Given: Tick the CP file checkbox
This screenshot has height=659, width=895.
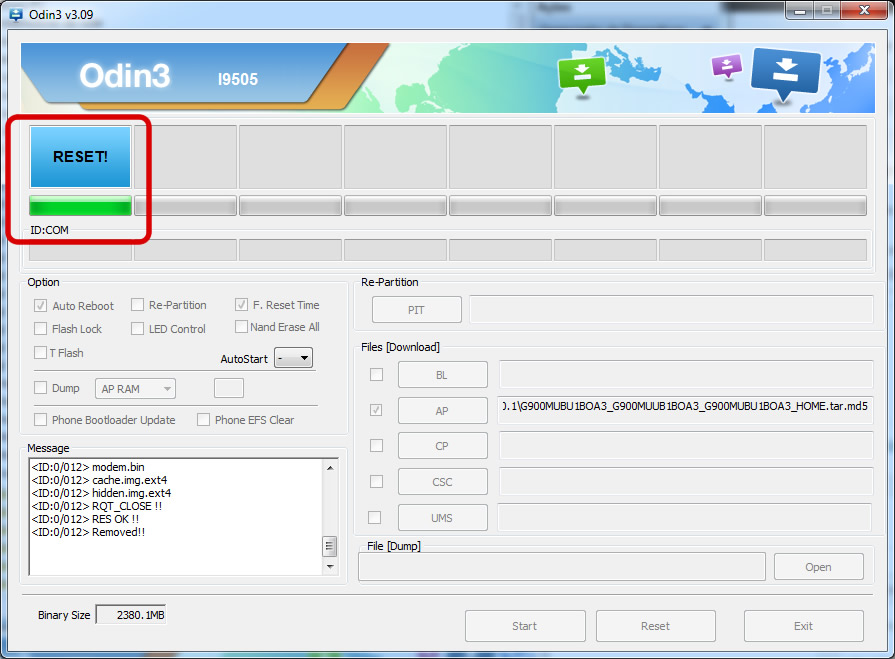Looking at the screenshot, I should click(x=376, y=446).
